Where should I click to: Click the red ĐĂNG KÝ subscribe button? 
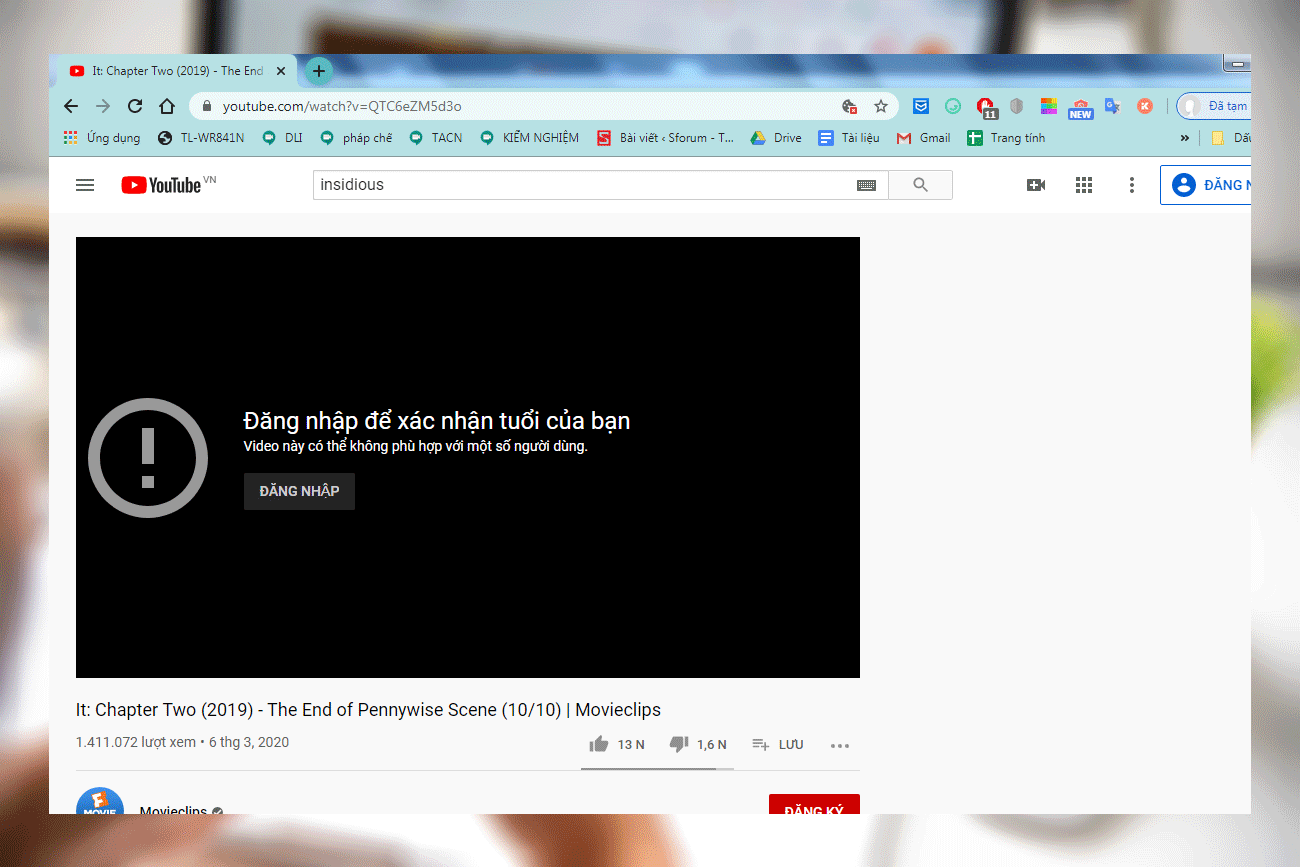(814, 805)
